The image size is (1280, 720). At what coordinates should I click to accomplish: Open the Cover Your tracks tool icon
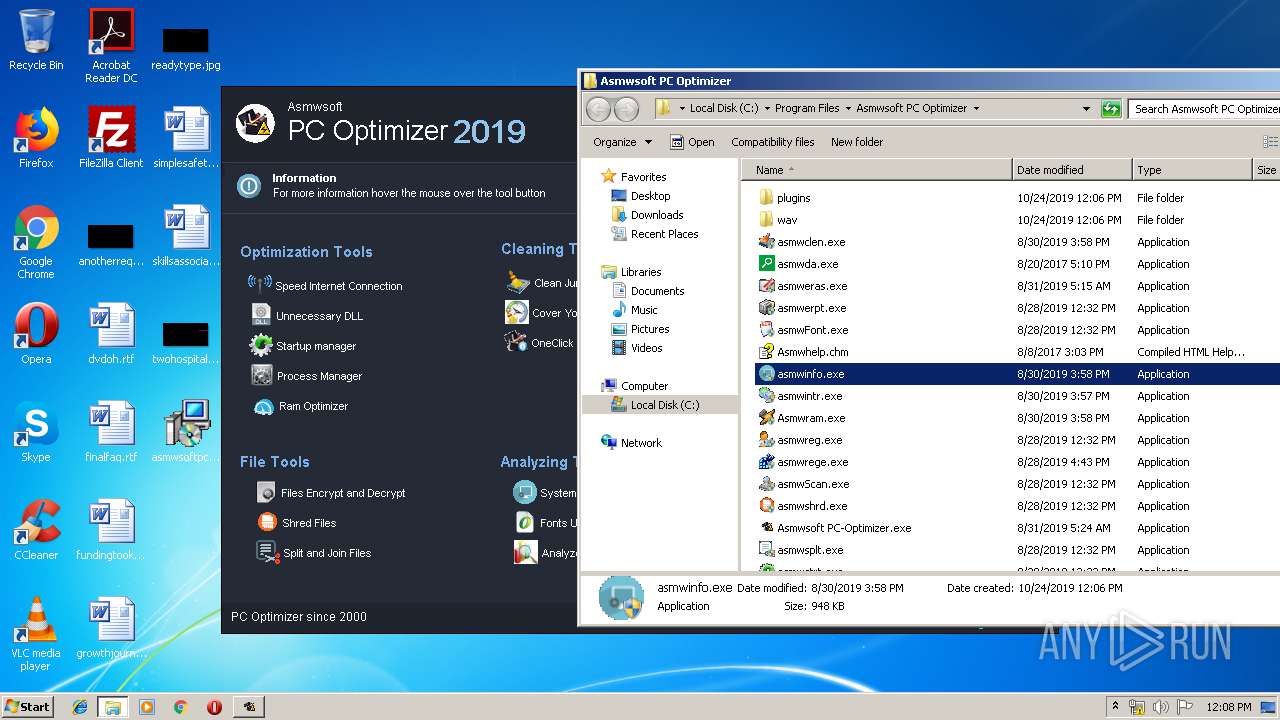tap(517, 312)
